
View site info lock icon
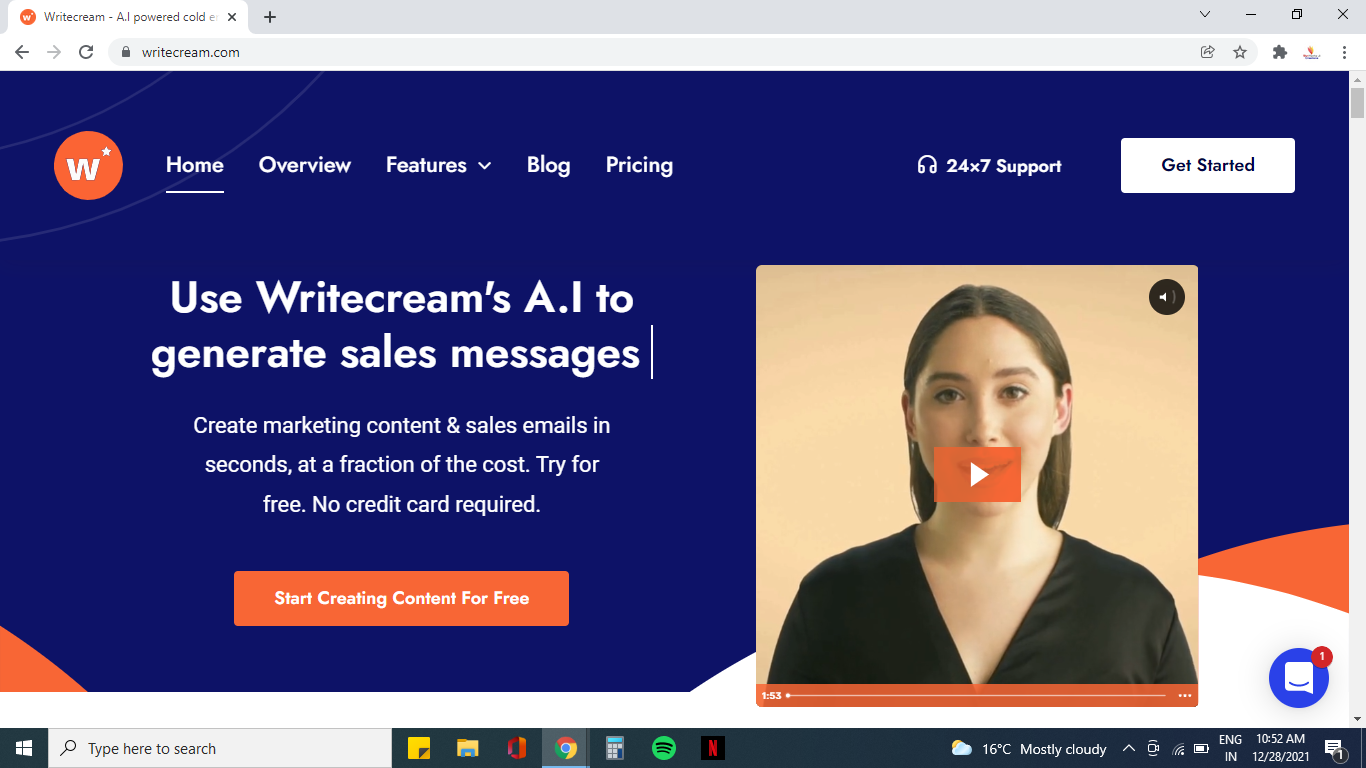pos(125,52)
